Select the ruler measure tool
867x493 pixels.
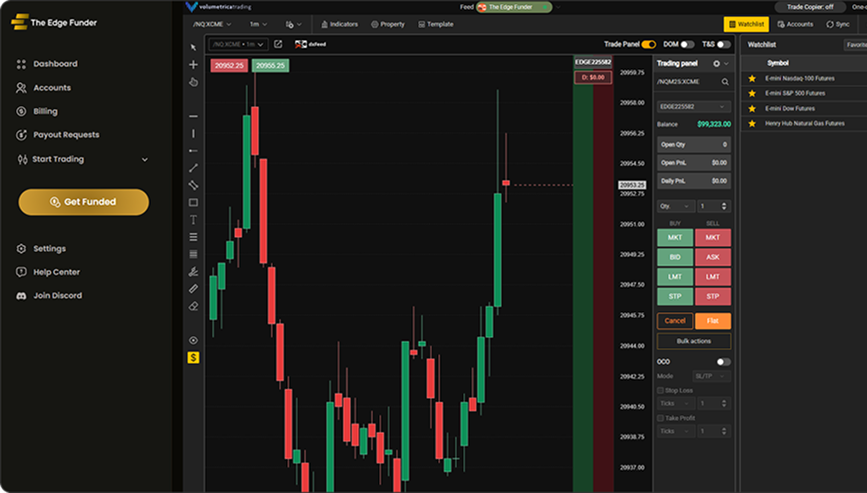[x=193, y=288]
